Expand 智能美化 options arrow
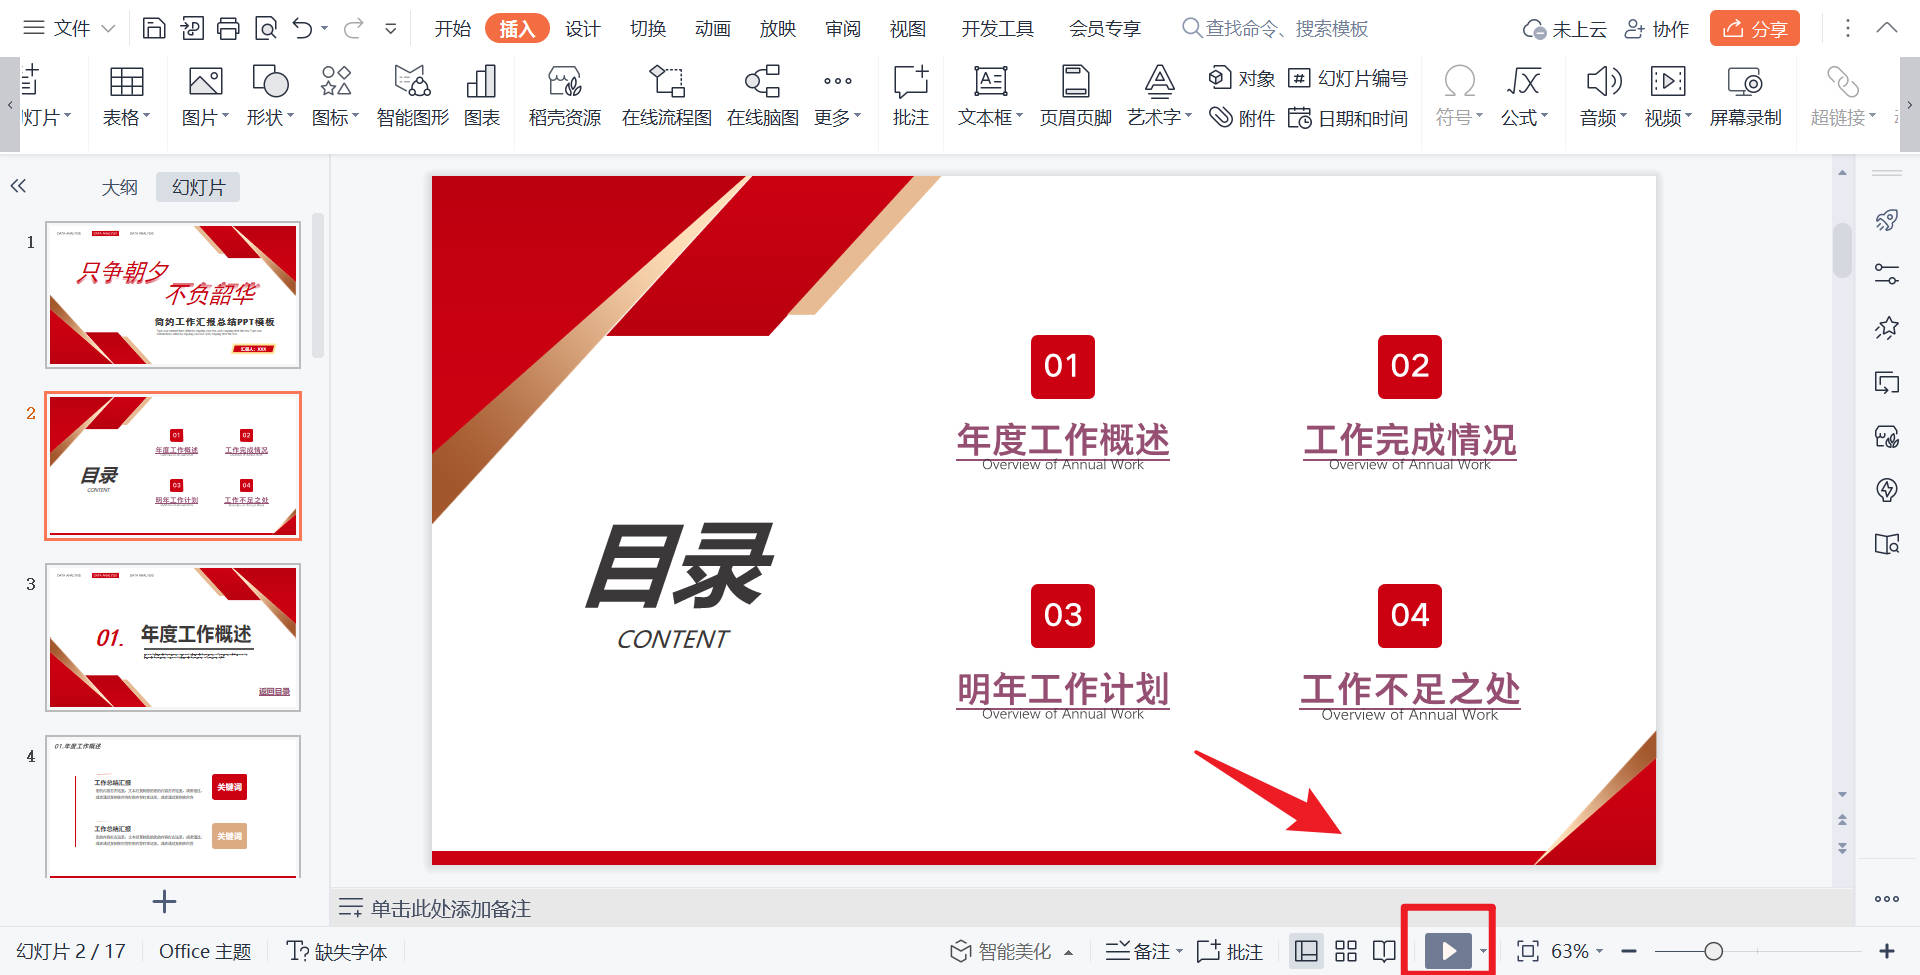Image resolution: width=1920 pixels, height=975 pixels. pyautogui.click(x=1069, y=952)
